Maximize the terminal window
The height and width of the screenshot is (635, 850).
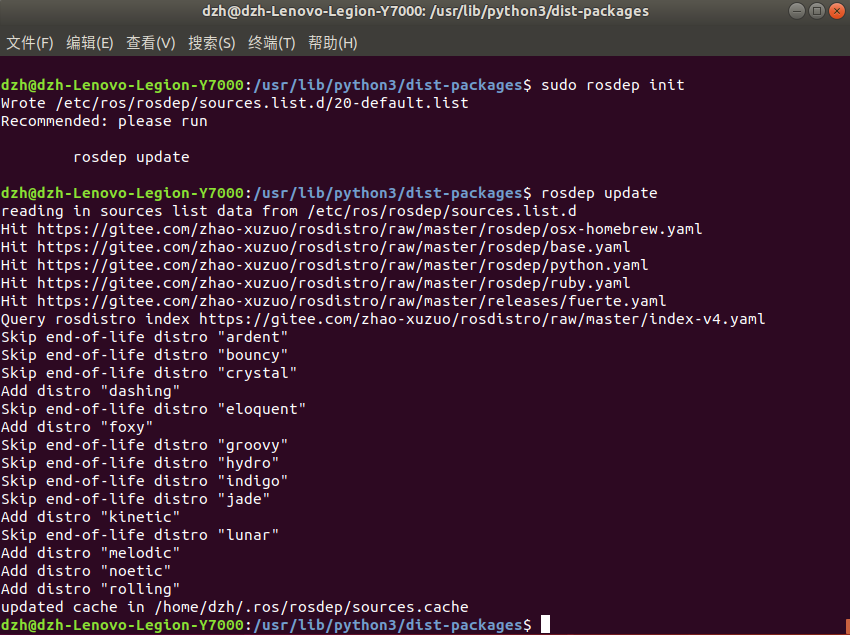coord(817,11)
